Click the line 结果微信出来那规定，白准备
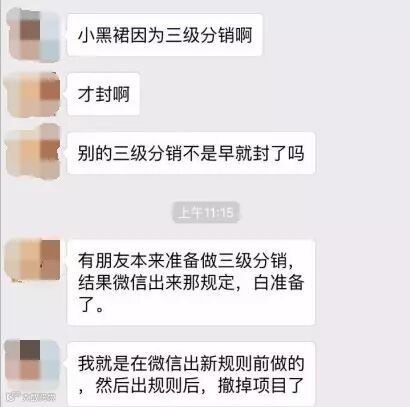 [191, 283]
